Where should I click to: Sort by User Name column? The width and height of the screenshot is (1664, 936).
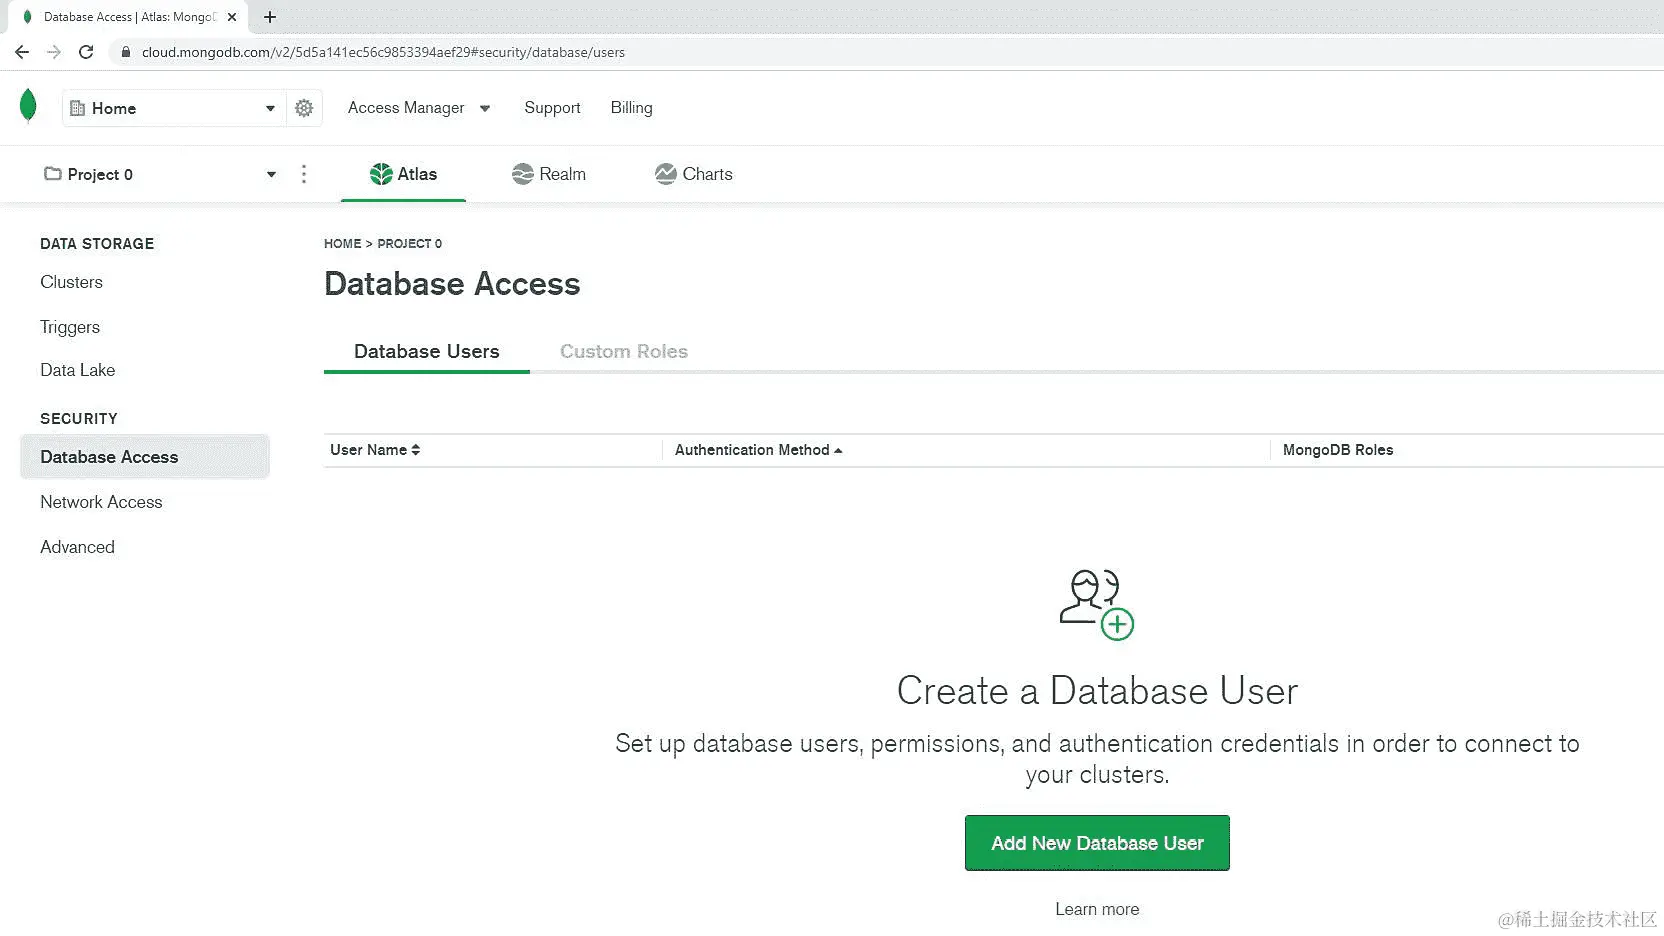[375, 450]
